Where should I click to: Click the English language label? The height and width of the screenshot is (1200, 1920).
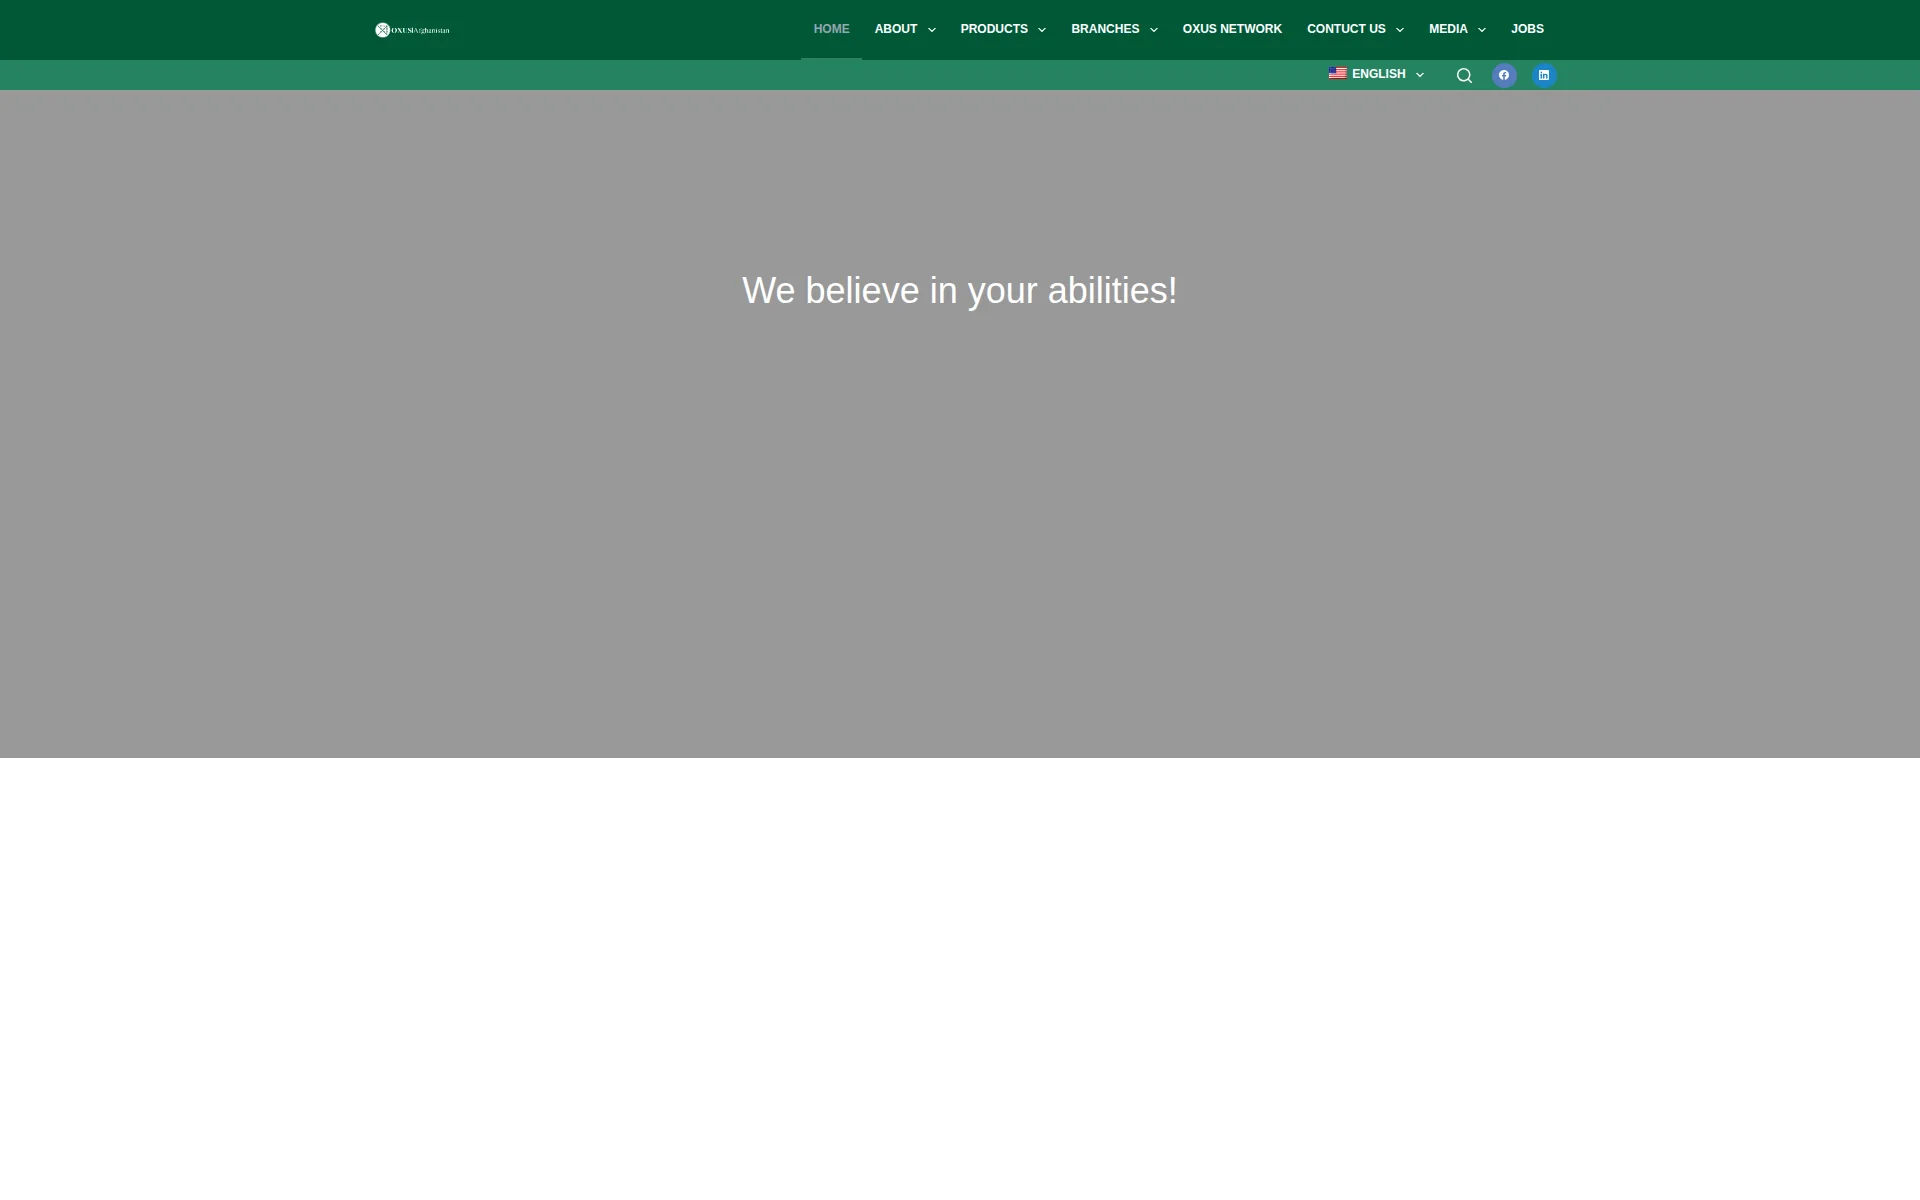click(x=1379, y=74)
